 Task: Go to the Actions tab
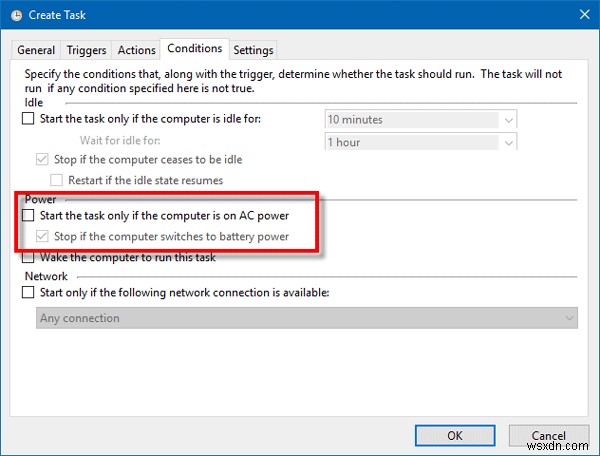[136, 50]
